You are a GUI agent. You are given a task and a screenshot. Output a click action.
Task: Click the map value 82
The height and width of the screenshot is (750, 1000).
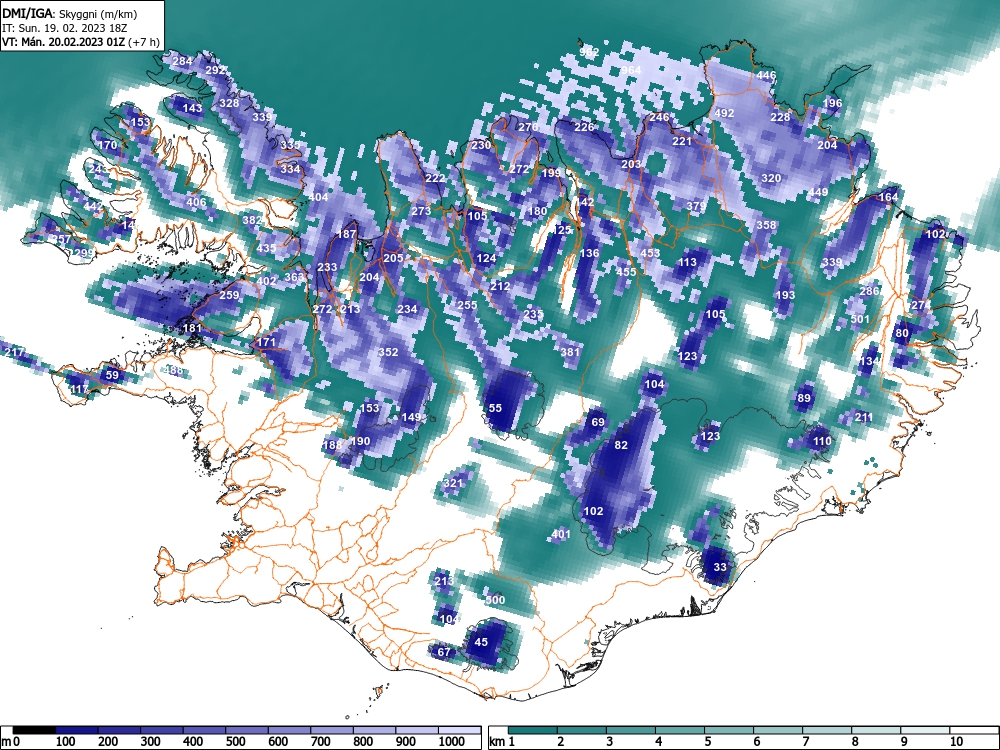[621, 445]
